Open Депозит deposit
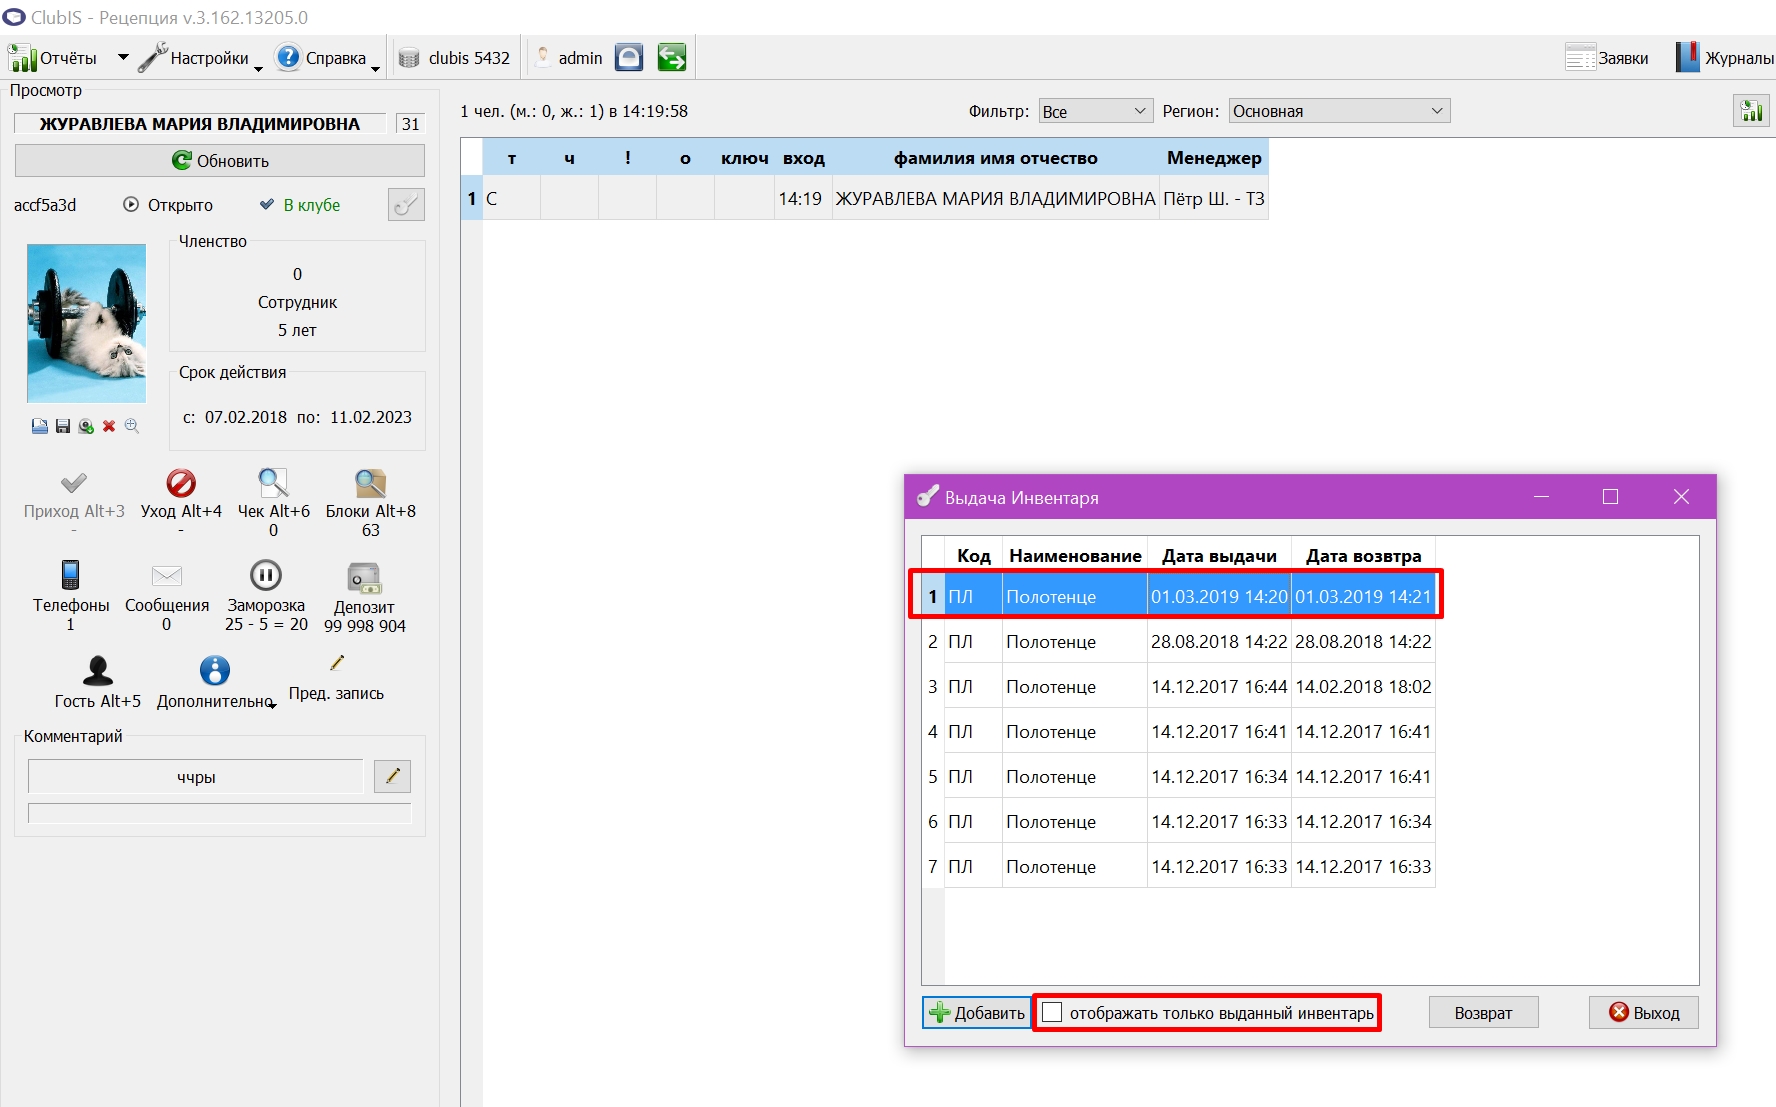This screenshot has width=1776, height=1107. coord(365,597)
